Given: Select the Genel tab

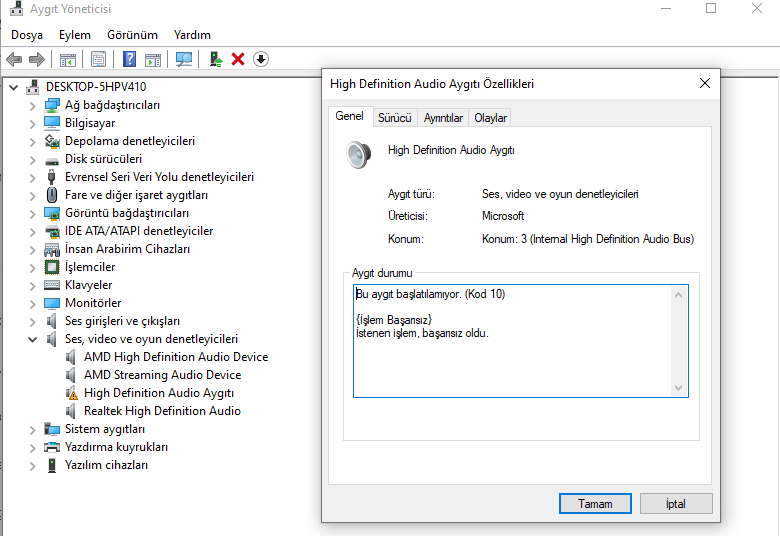Looking at the screenshot, I should point(349,116).
